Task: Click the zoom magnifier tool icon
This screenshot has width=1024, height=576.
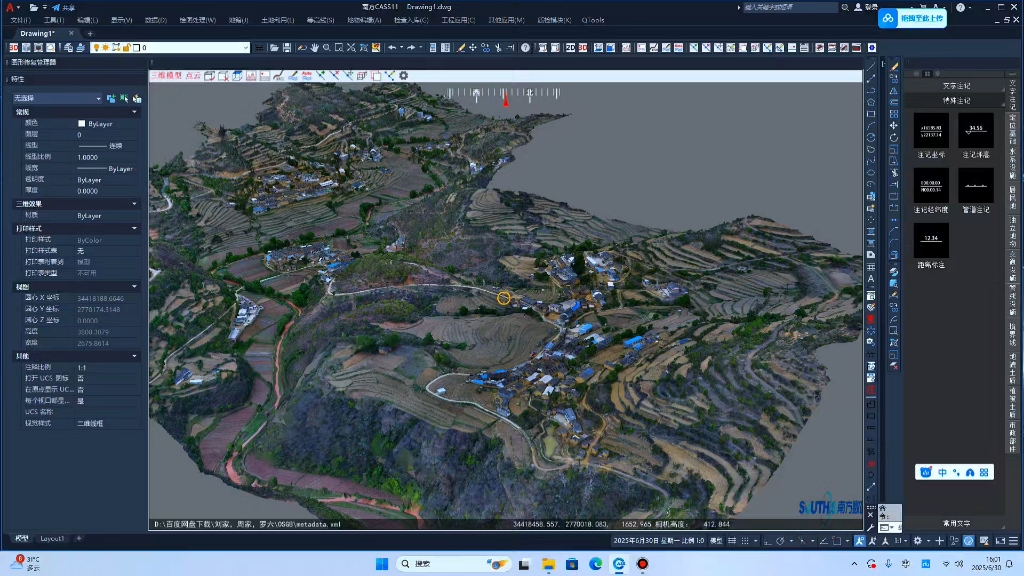Action: (327, 47)
